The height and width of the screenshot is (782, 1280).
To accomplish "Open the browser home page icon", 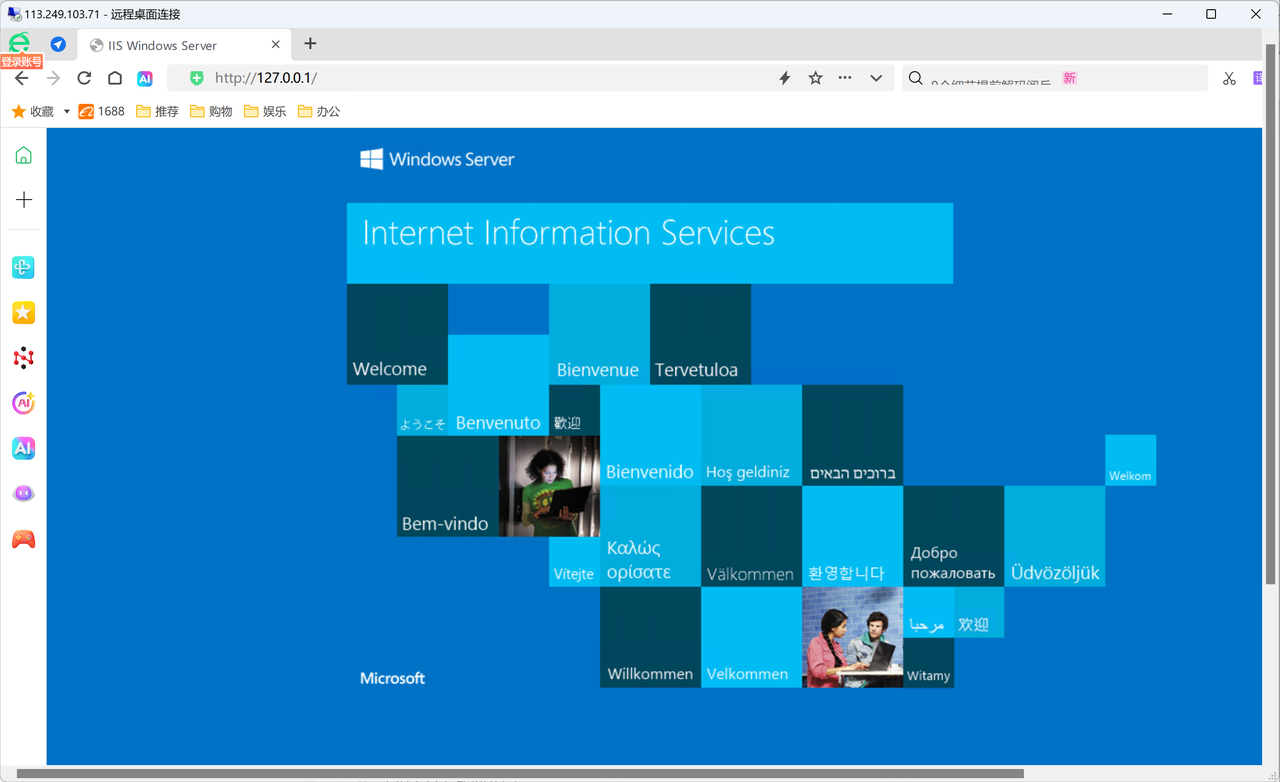I will coord(115,78).
